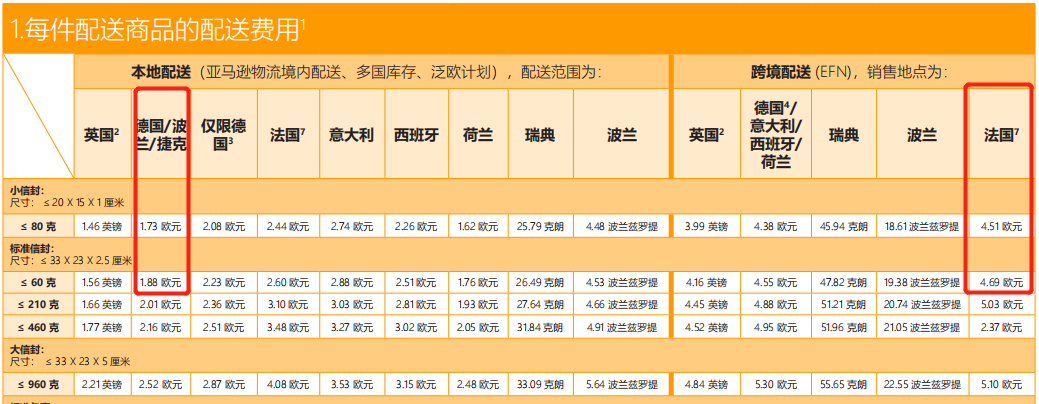Click the 1.73 欧元 cell
Viewport: 1039px width, 404px height.
161,227
